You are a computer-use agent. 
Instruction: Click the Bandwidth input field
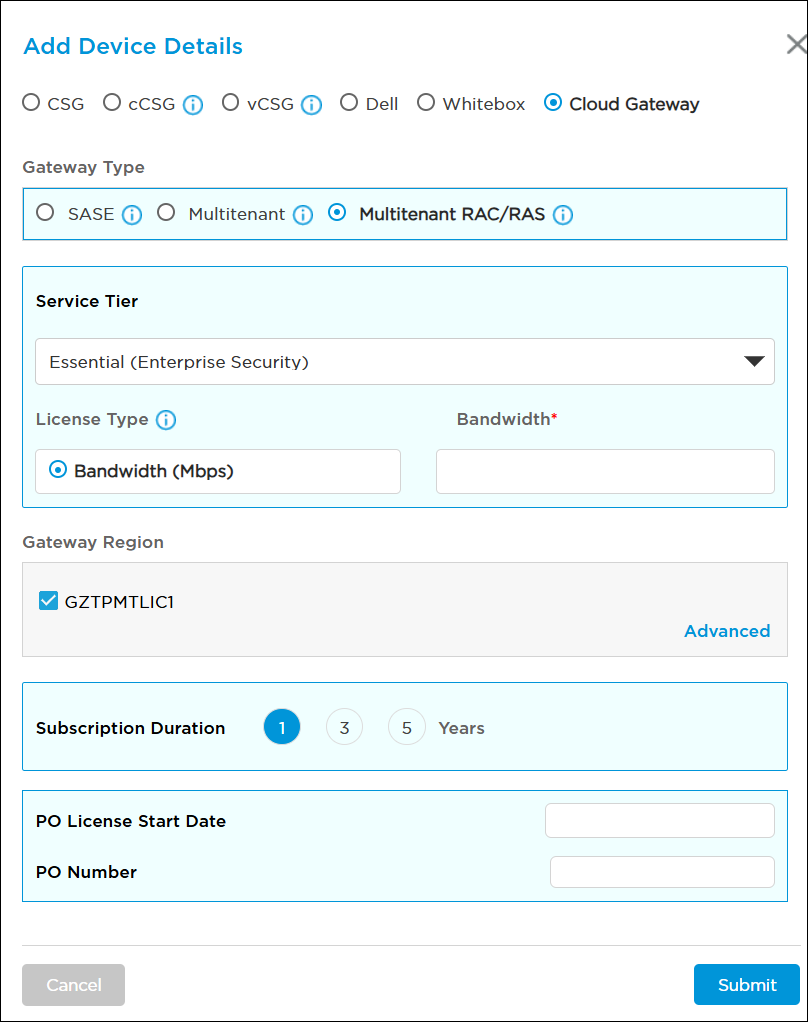click(x=605, y=471)
